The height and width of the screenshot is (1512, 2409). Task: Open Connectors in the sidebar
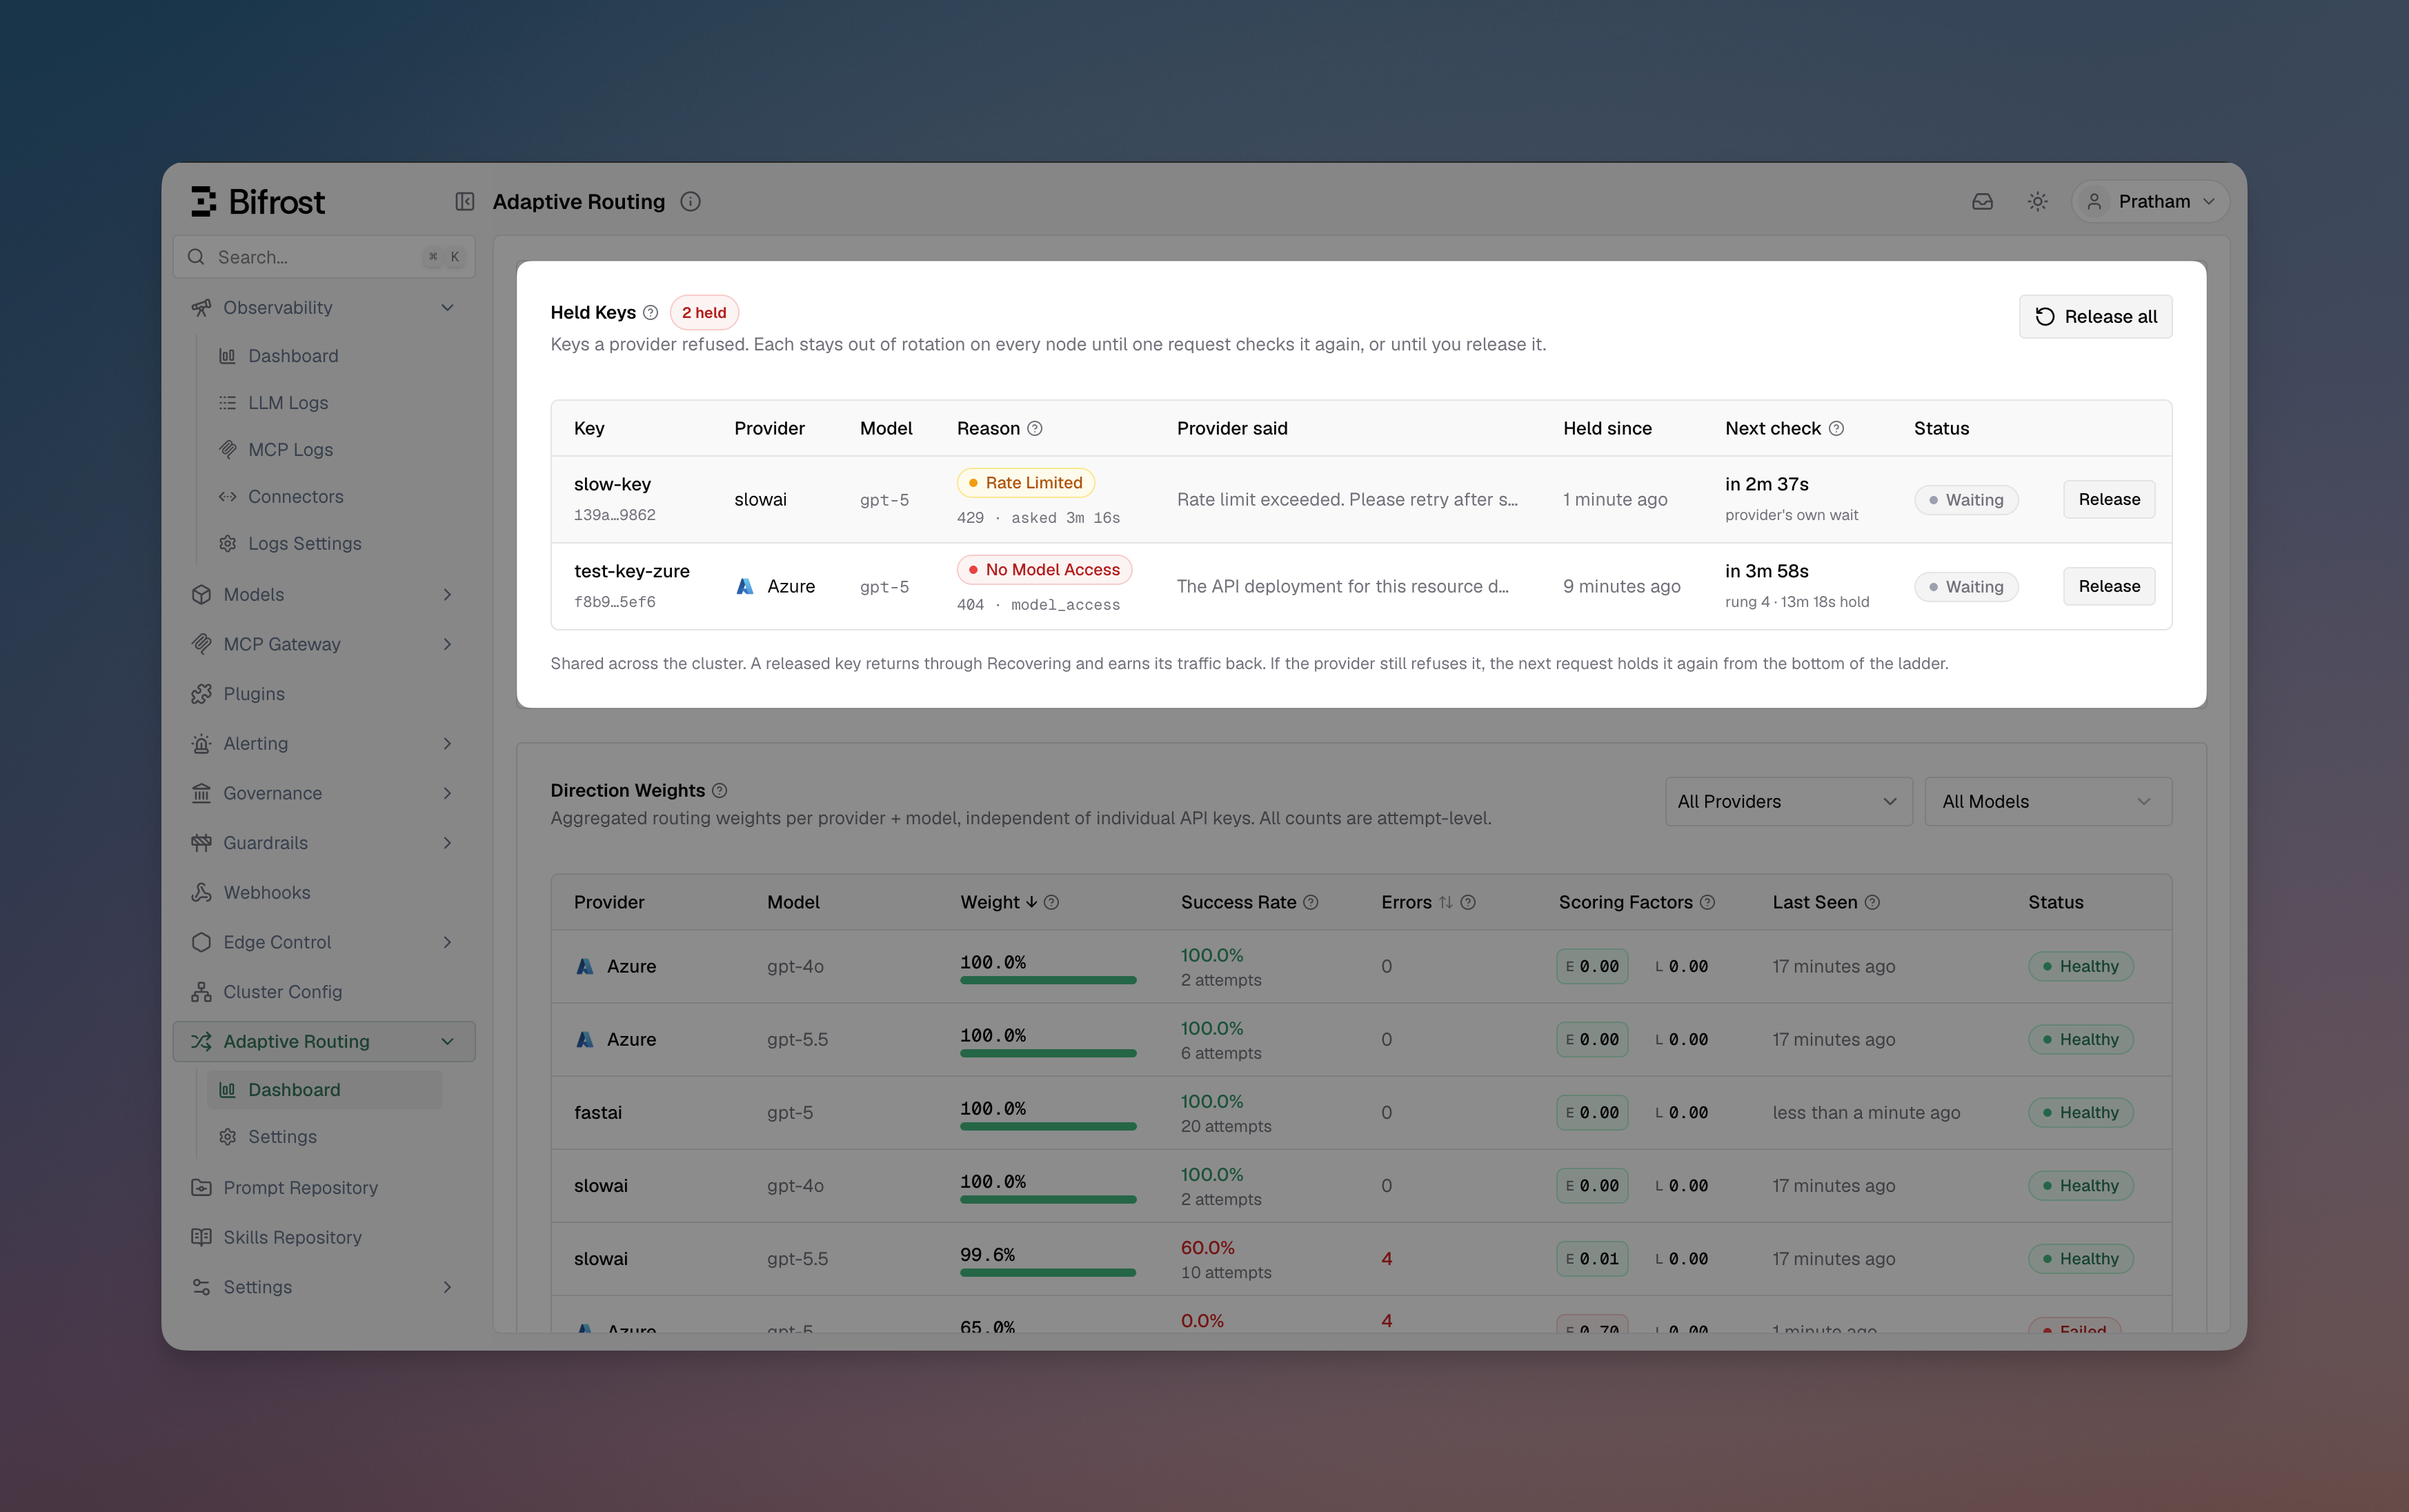[x=295, y=497]
